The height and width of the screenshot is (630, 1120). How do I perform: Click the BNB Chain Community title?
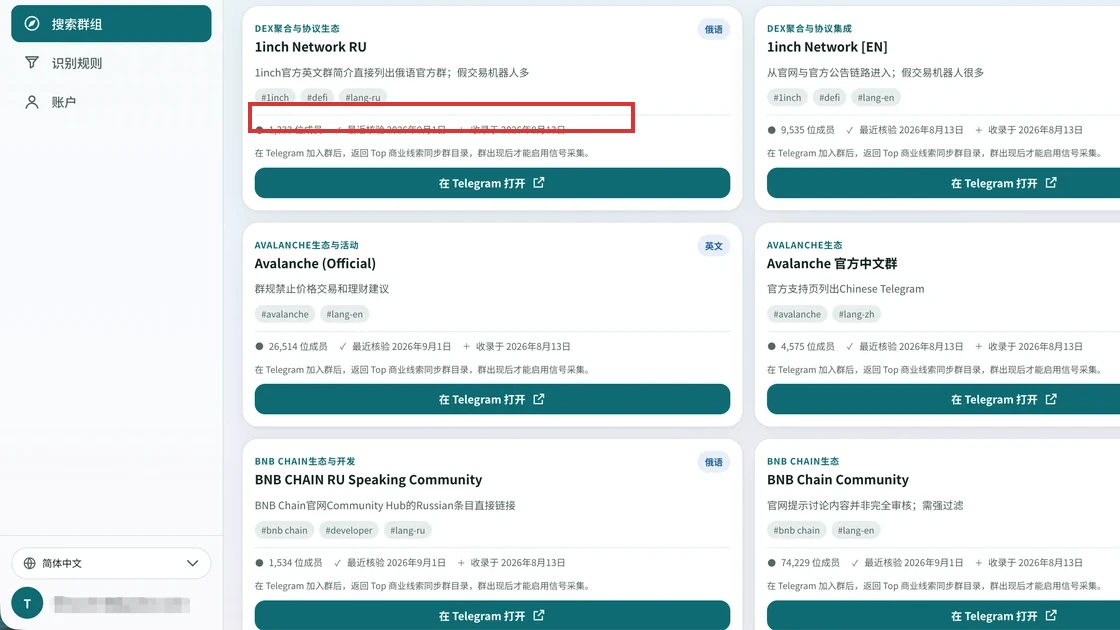tap(838, 479)
